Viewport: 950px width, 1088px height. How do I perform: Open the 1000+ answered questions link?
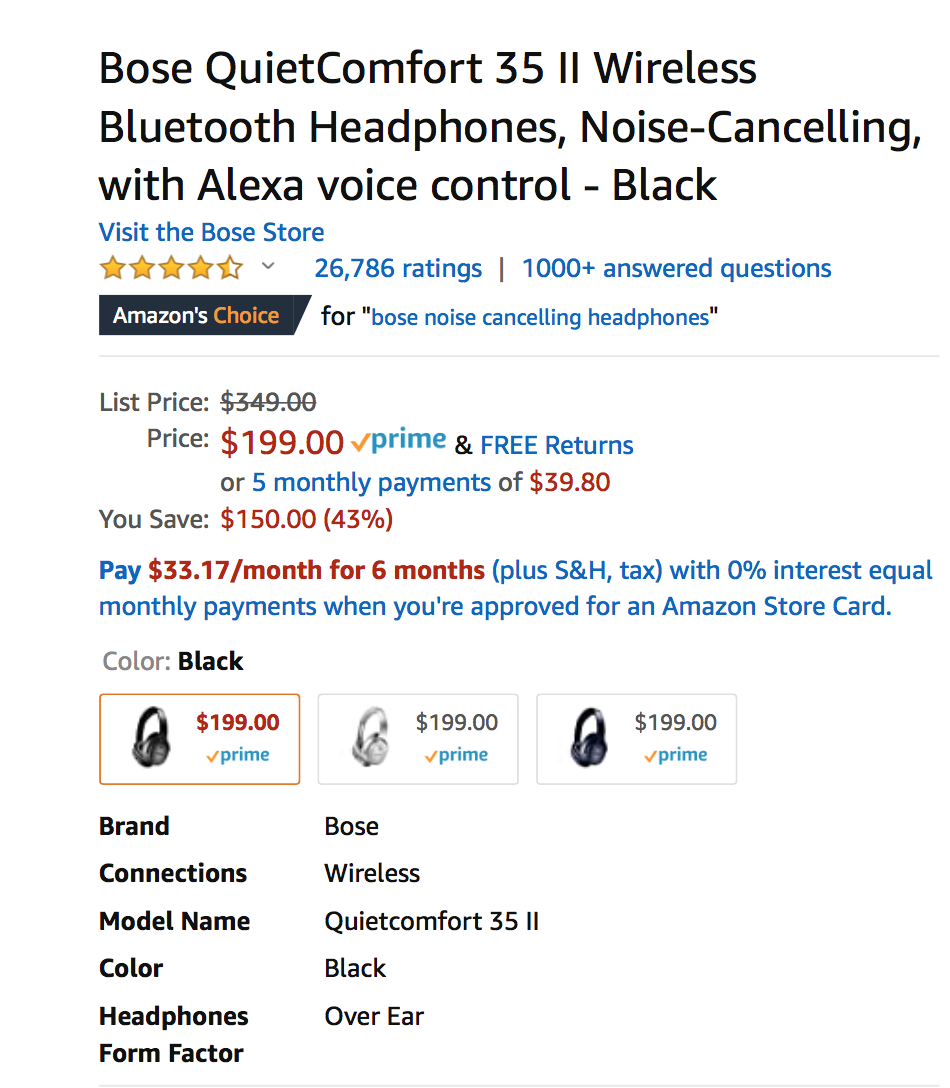click(676, 268)
